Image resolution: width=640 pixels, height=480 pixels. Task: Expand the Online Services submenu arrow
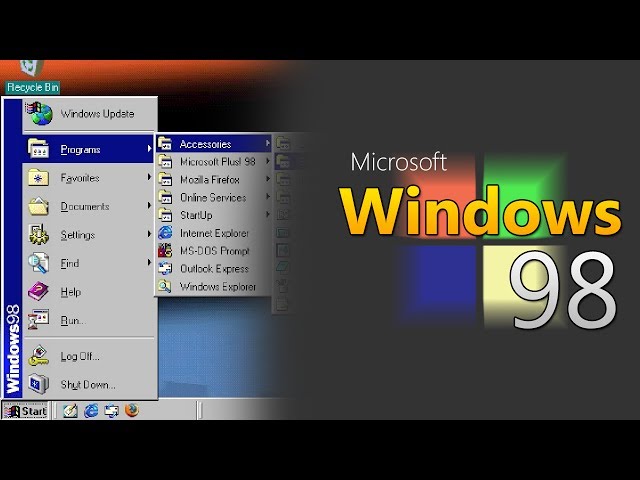point(268,197)
